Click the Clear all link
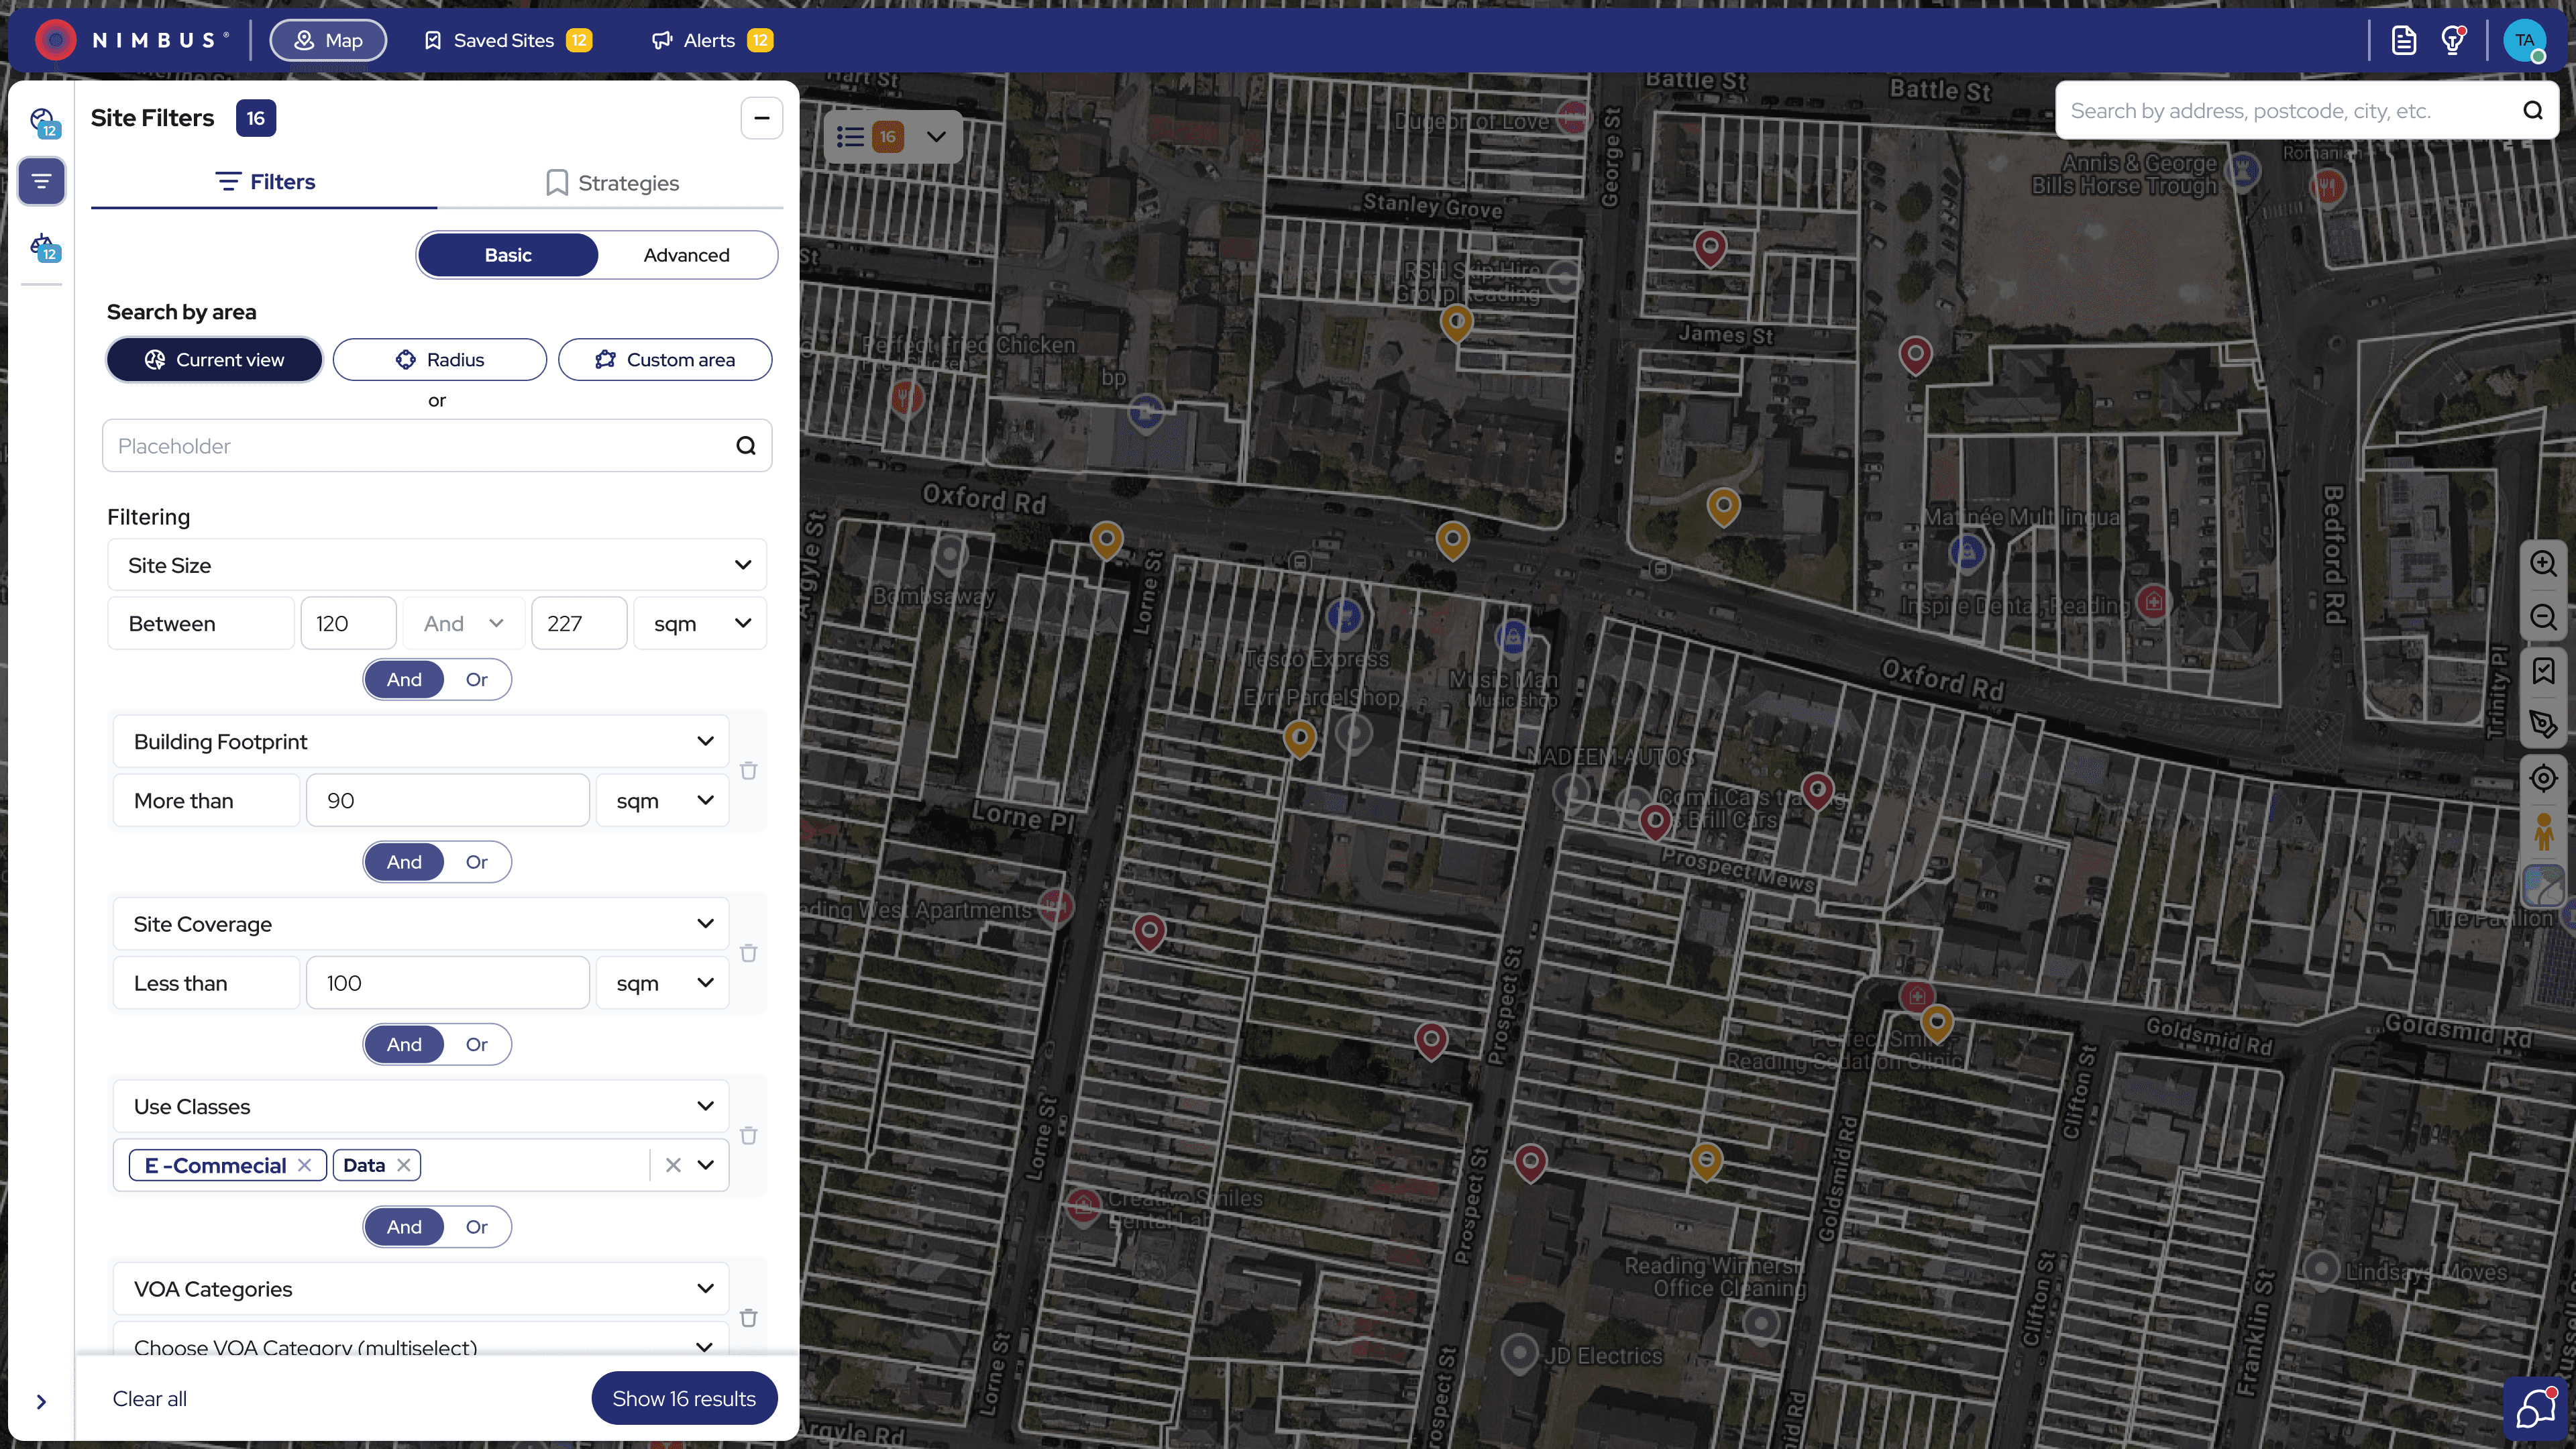Screen dimensions: 2576x1449 click(x=149, y=1399)
